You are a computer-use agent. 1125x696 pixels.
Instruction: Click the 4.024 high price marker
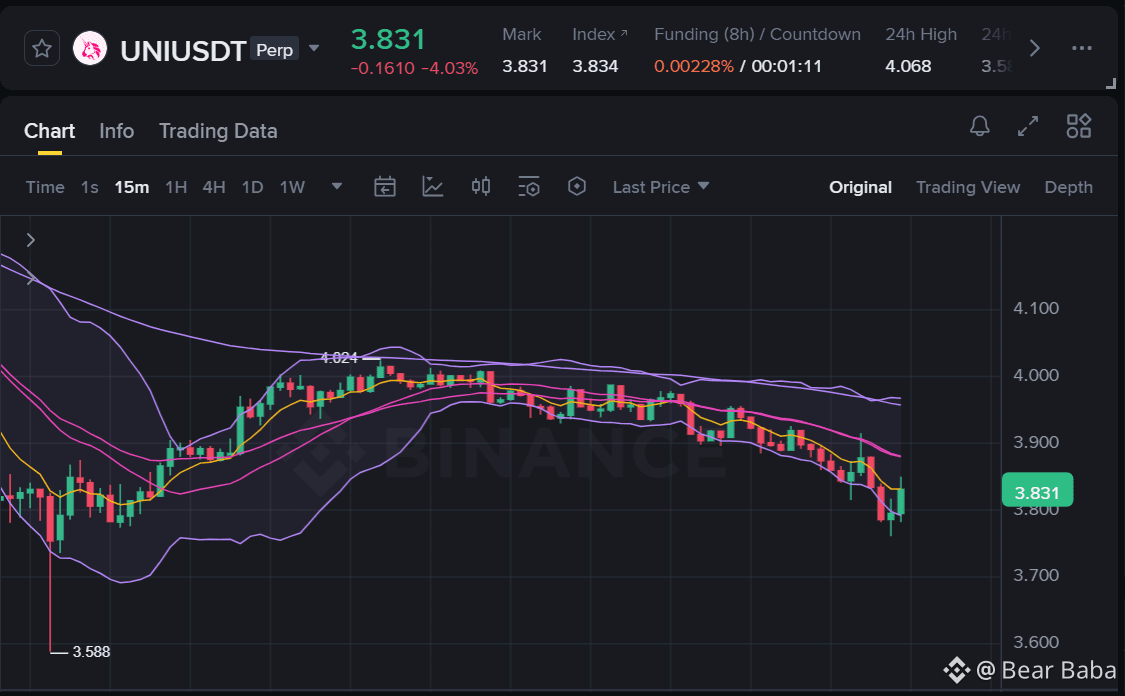coord(339,357)
